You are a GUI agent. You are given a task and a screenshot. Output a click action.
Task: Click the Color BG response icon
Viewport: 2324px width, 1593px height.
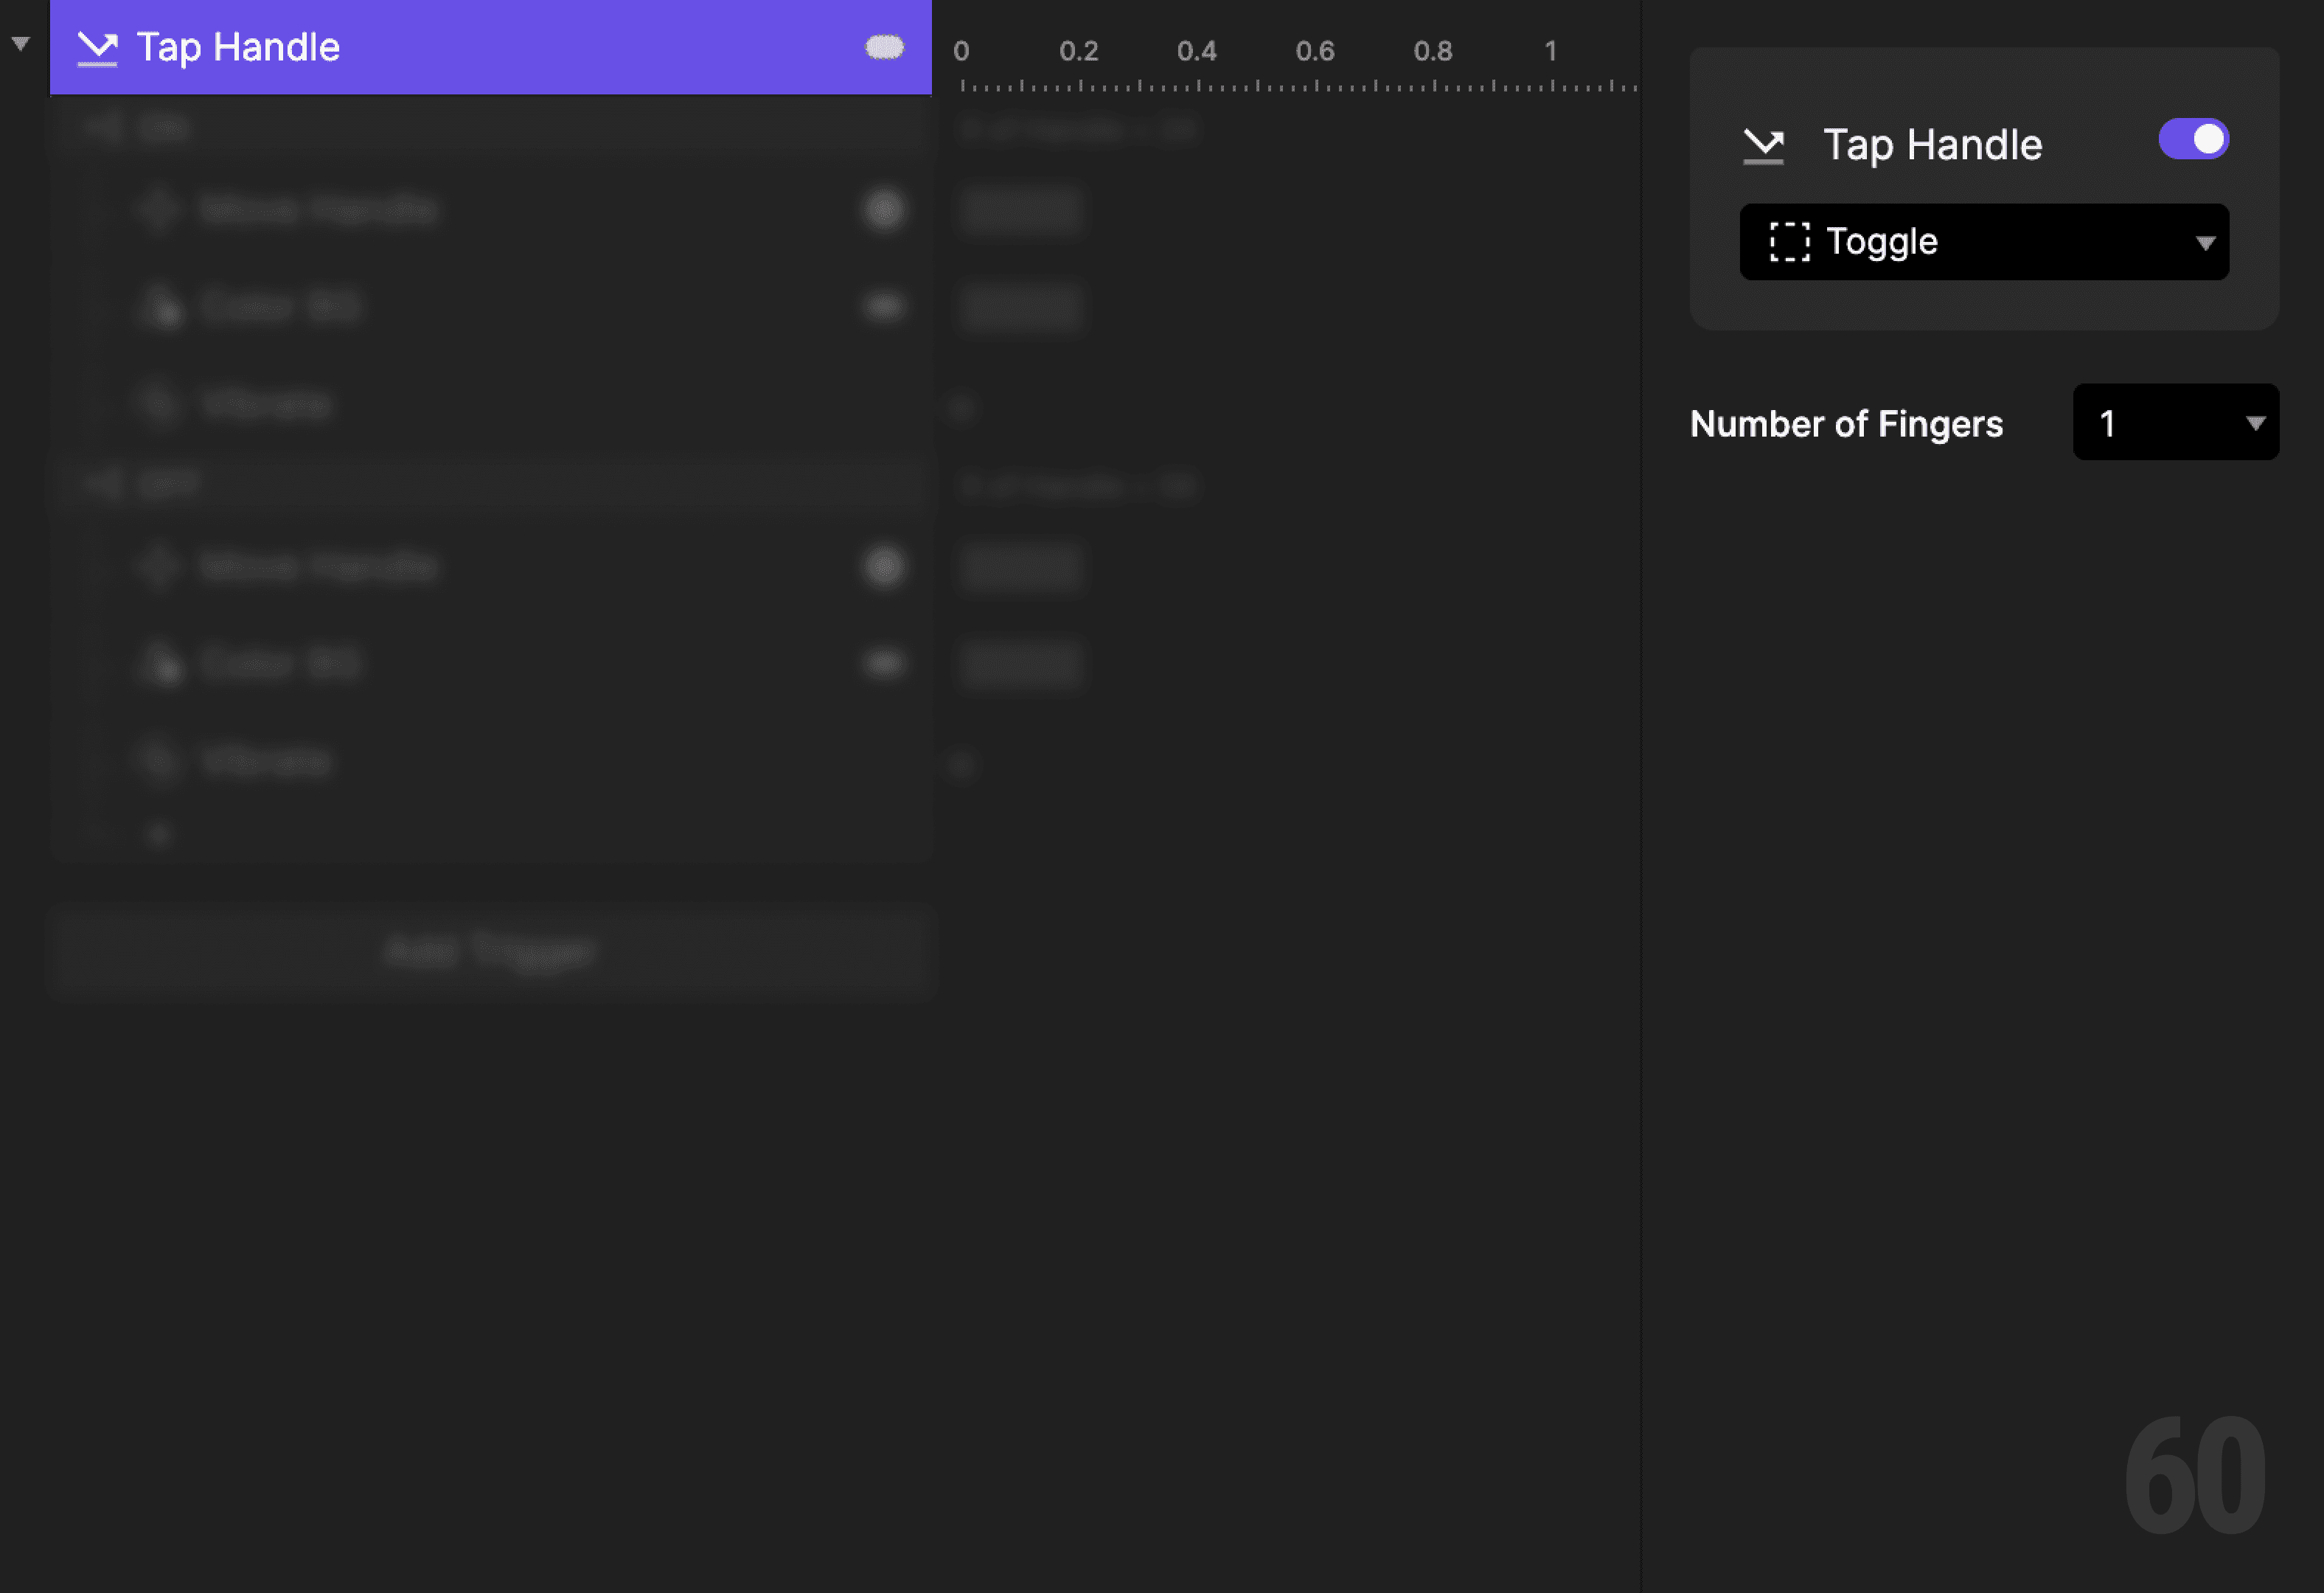tap(160, 305)
